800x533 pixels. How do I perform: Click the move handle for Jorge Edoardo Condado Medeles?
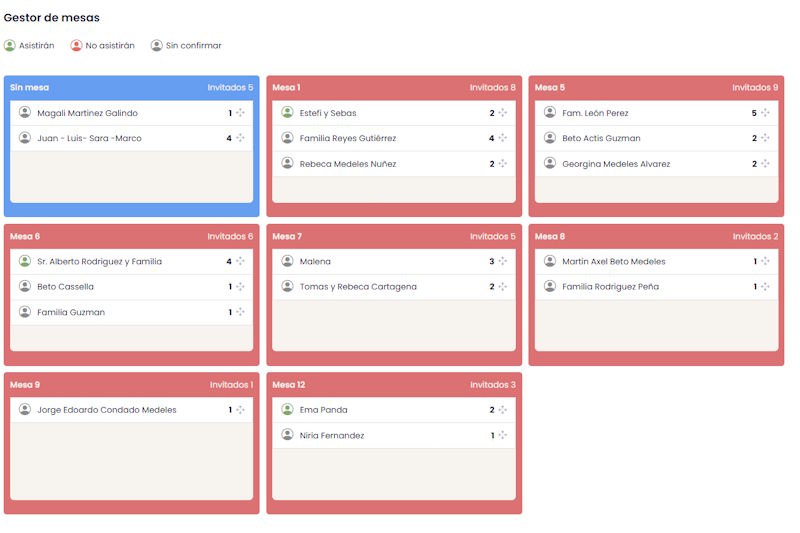tap(240, 410)
